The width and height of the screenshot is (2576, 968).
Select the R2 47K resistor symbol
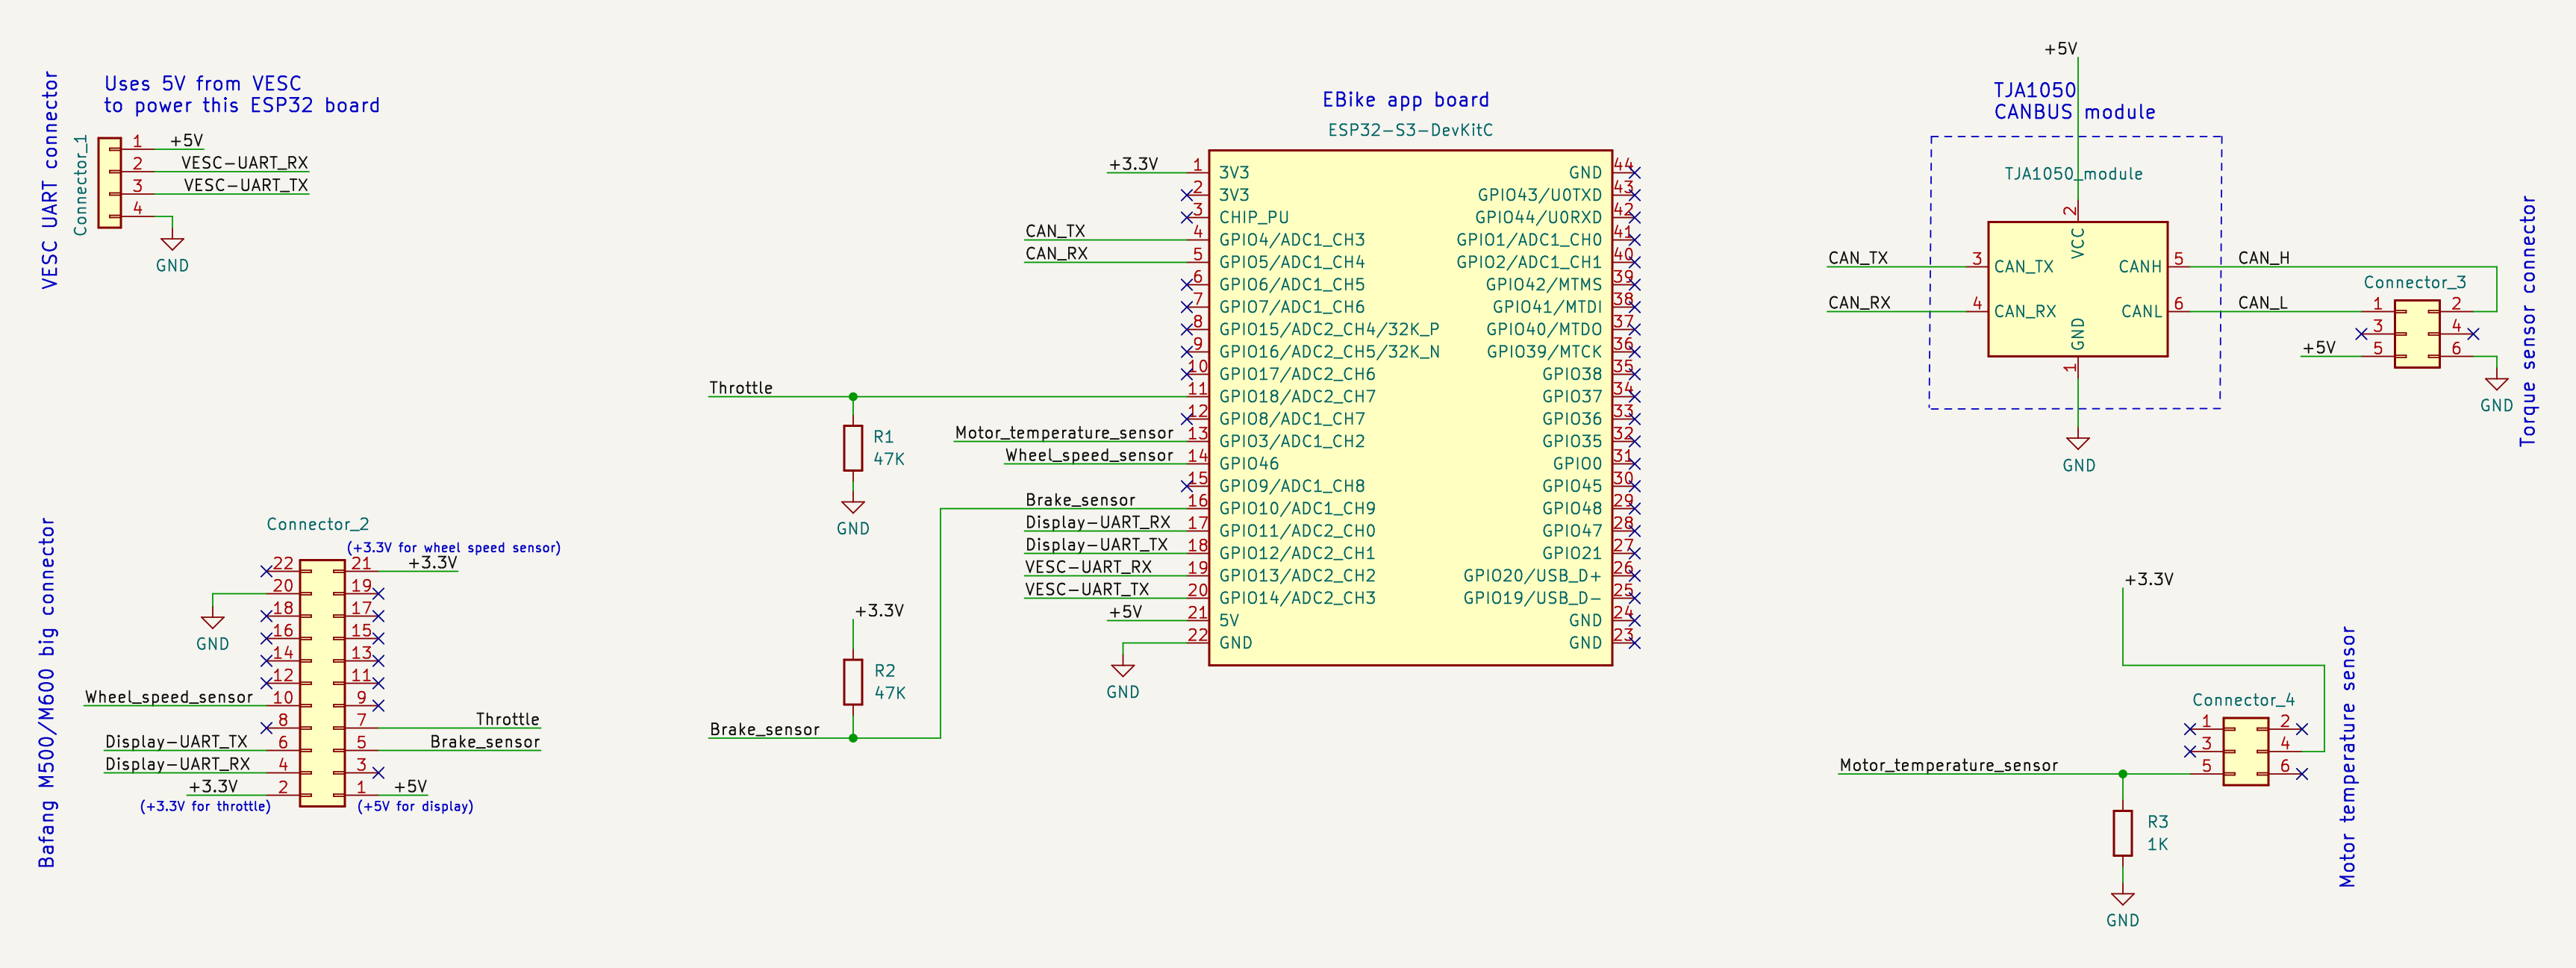pyautogui.click(x=852, y=681)
